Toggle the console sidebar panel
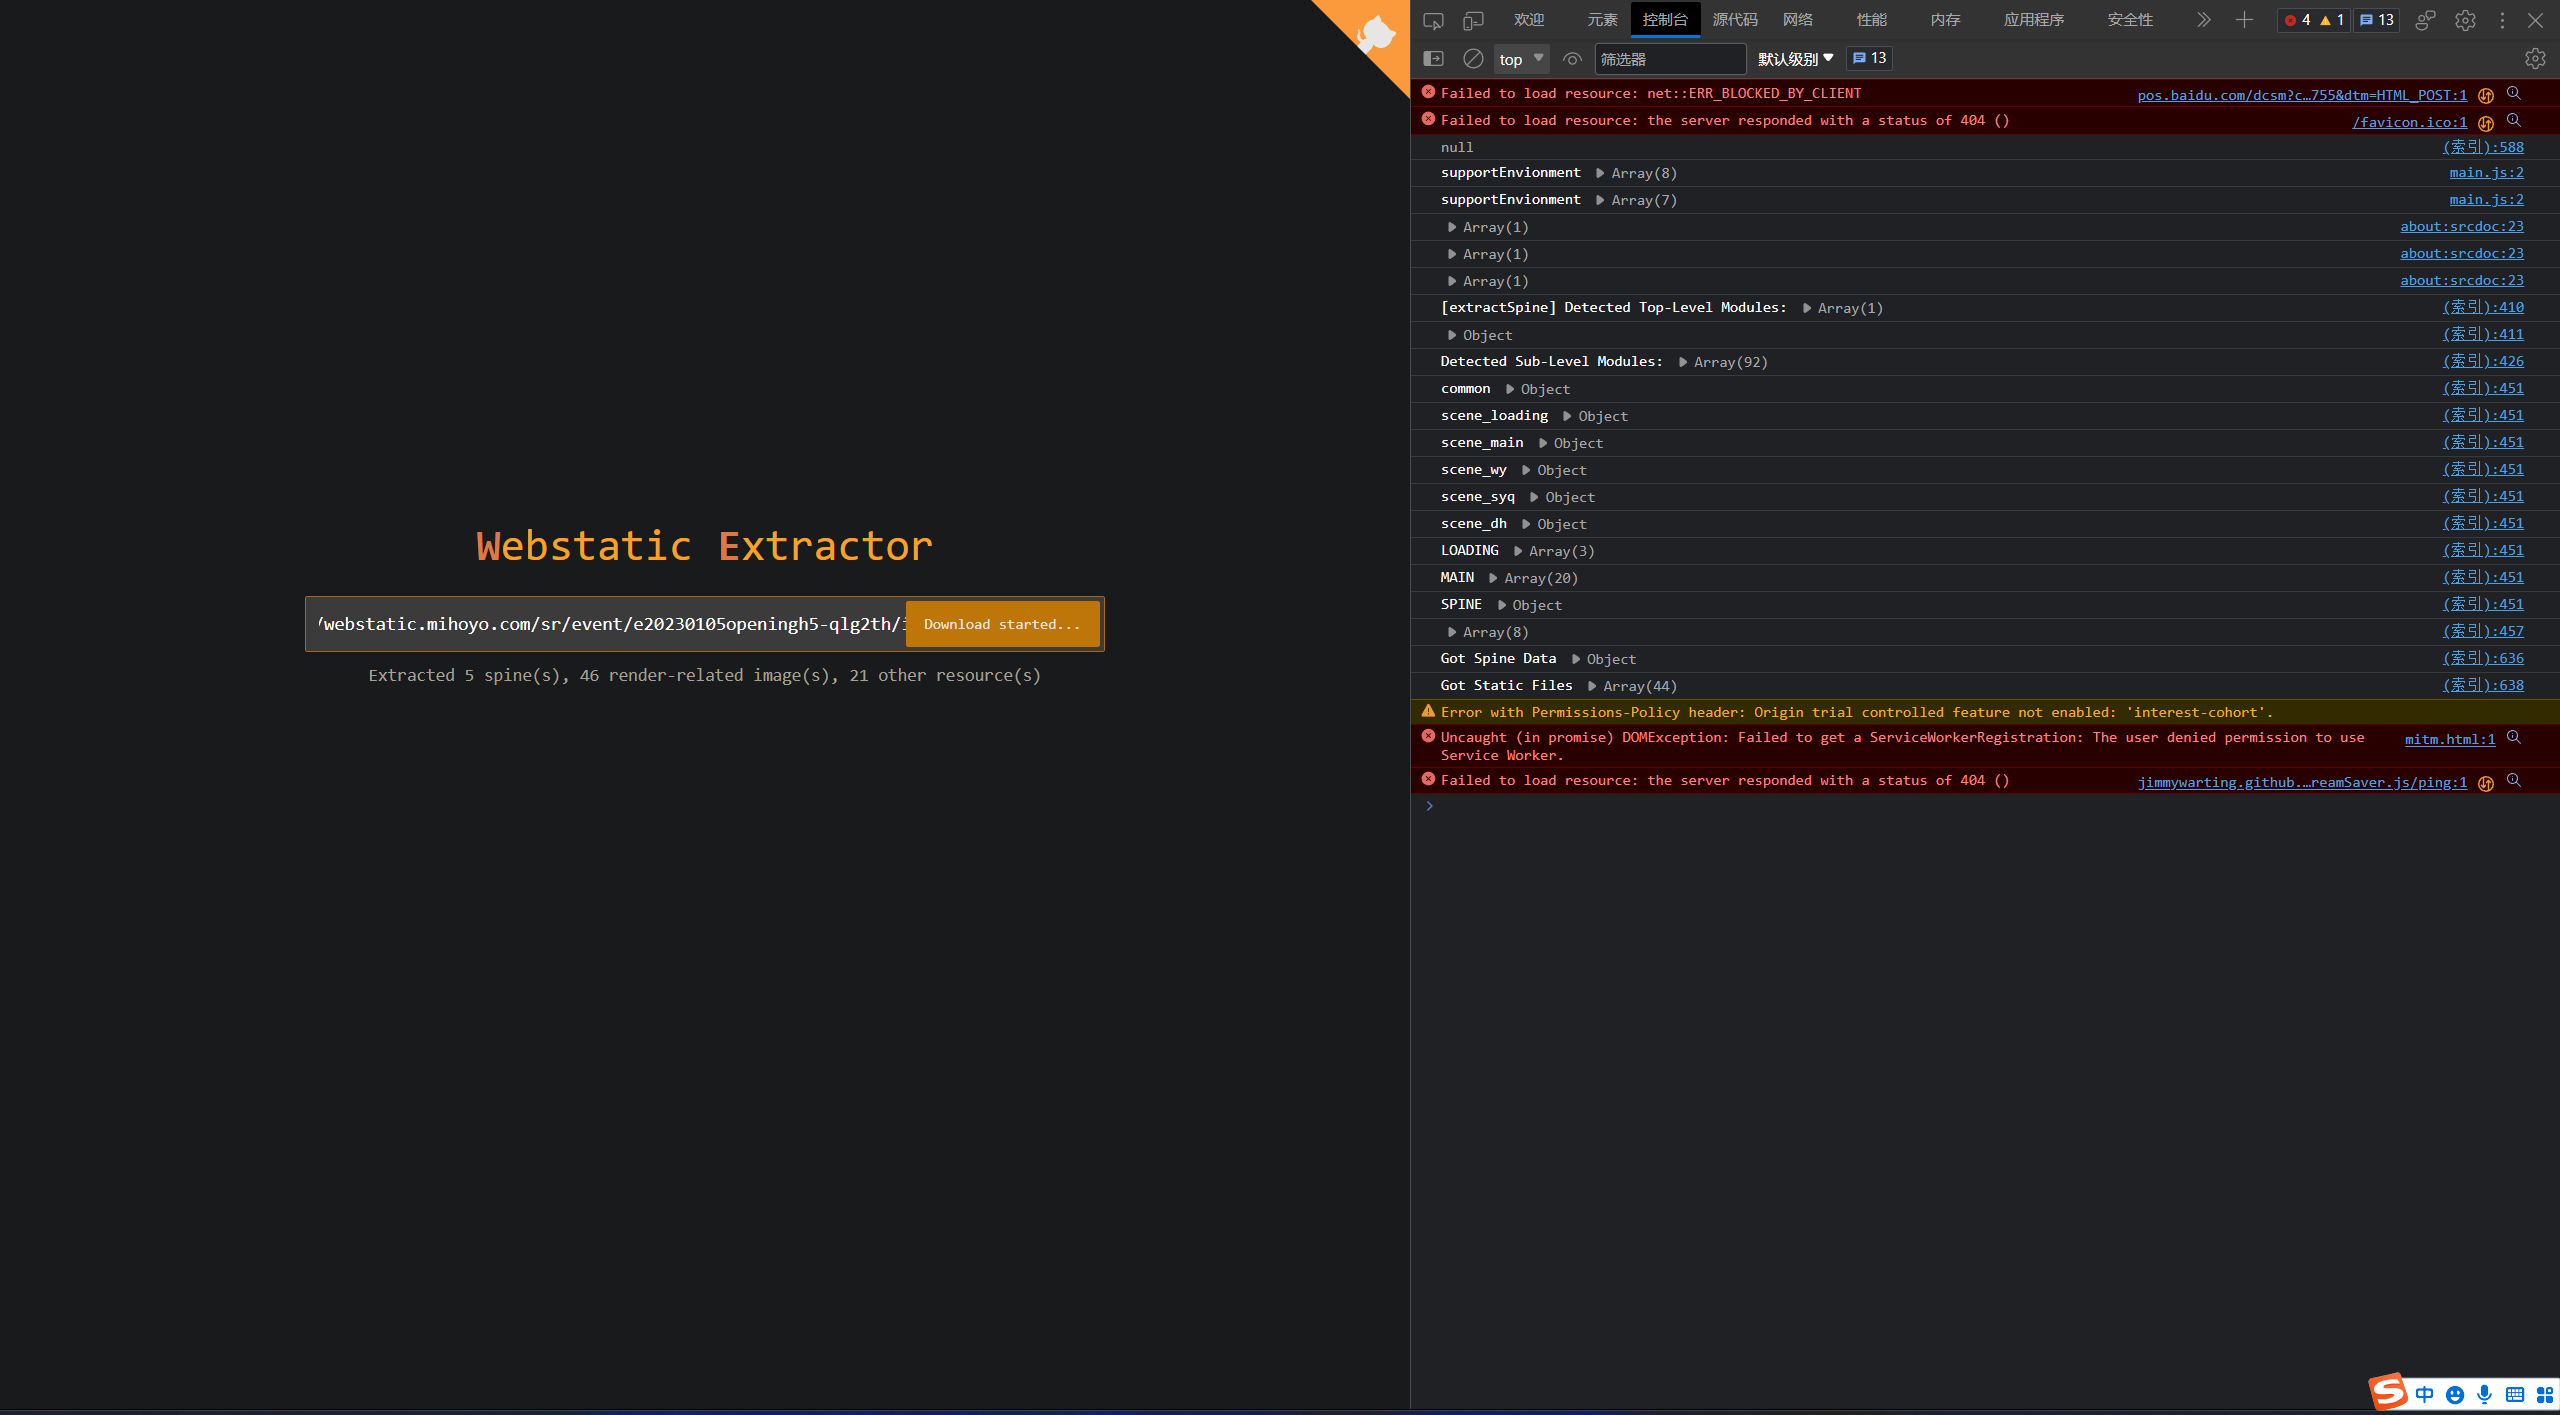The height and width of the screenshot is (1415, 2560). click(x=1433, y=59)
